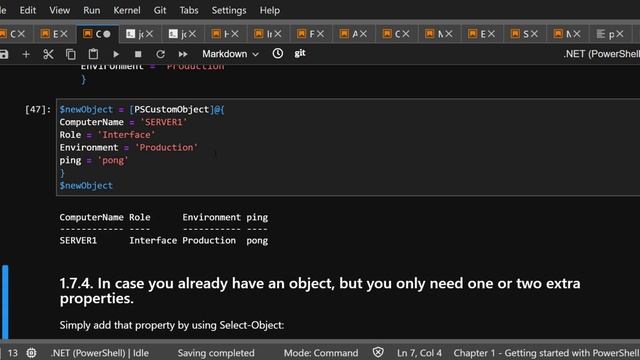The height and width of the screenshot is (360, 640).
Task: Click the Saving completed status text
Action: (x=216, y=353)
